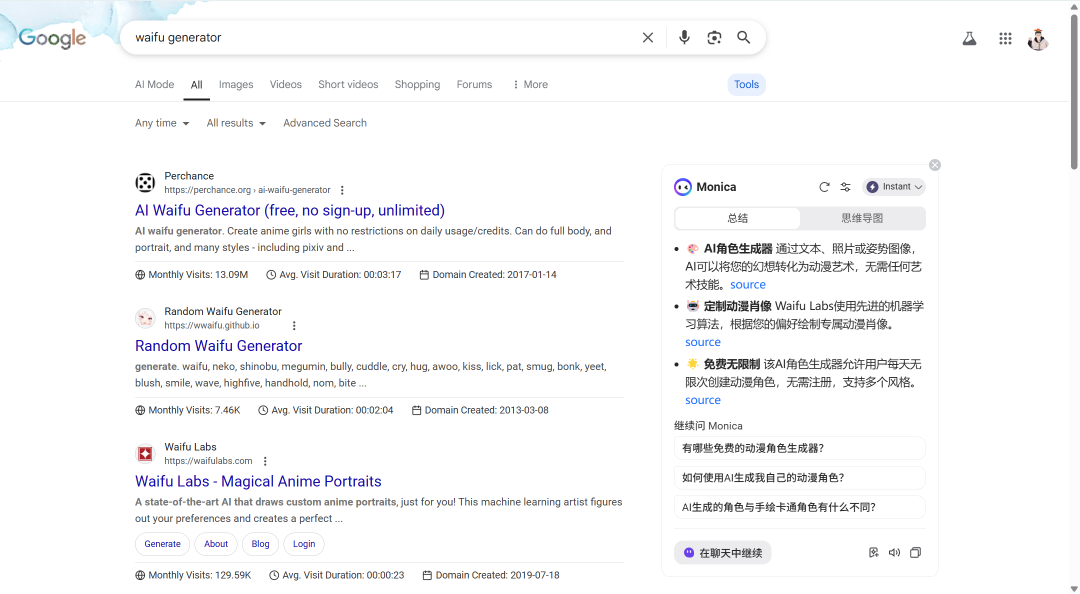Select 总结 tab in Monica
The height and width of the screenshot is (594, 1080).
pos(738,218)
